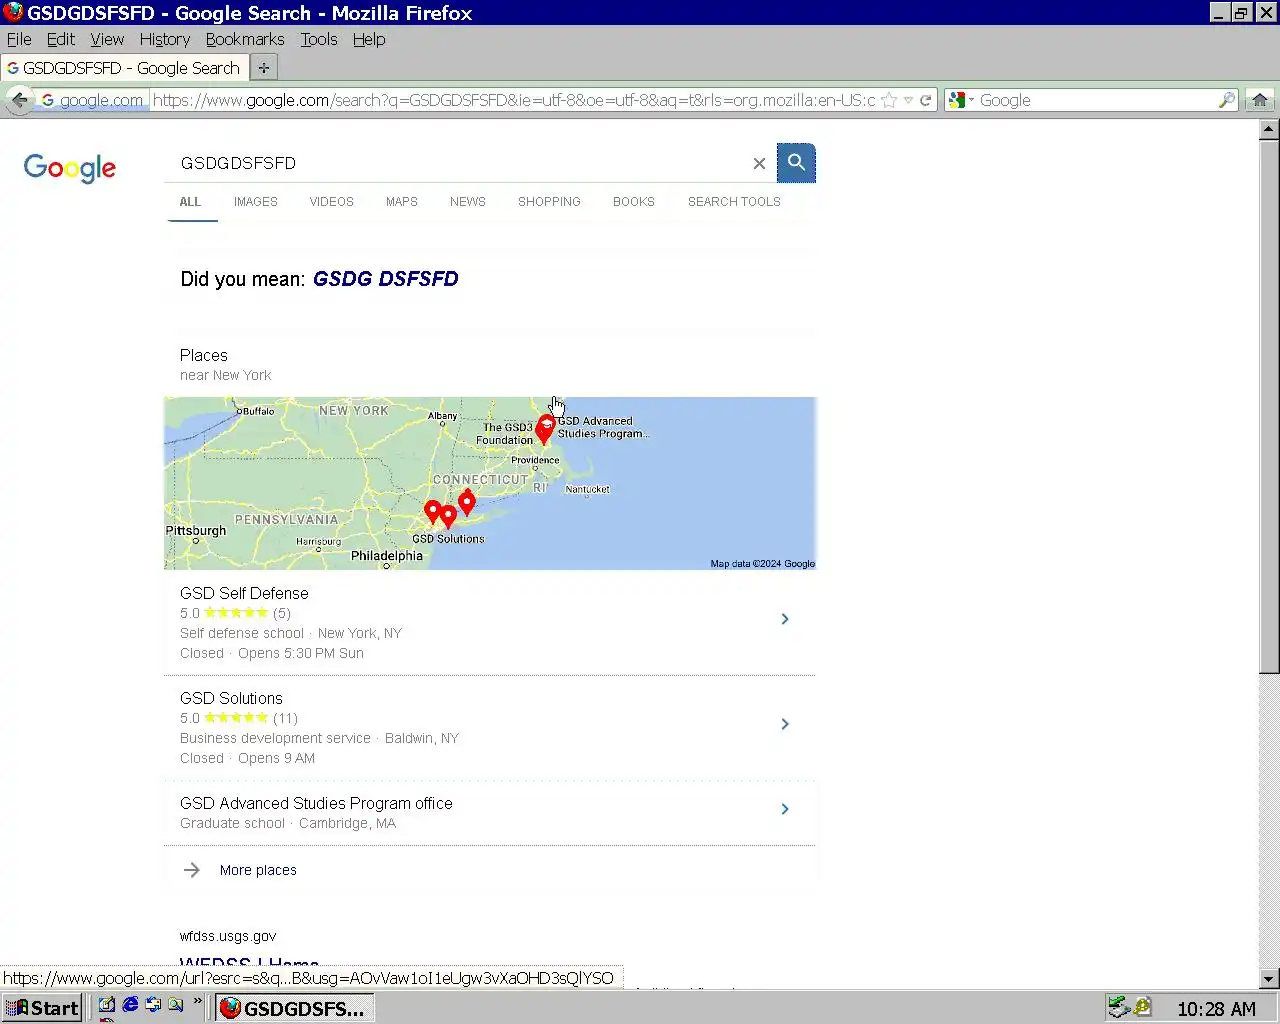Open the GSD Solutions listing
1280x1024 pixels.
click(490, 727)
